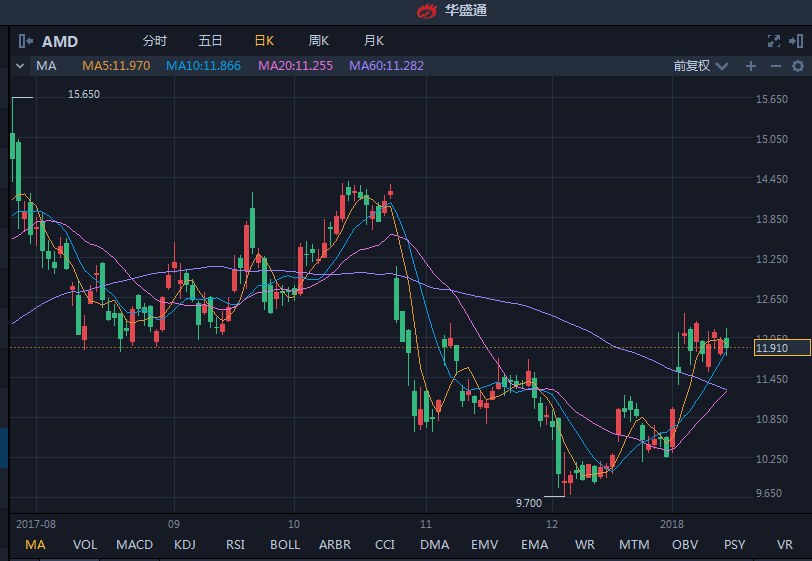
Task: Expand the MA indicator chevron
Action: click(20, 66)
